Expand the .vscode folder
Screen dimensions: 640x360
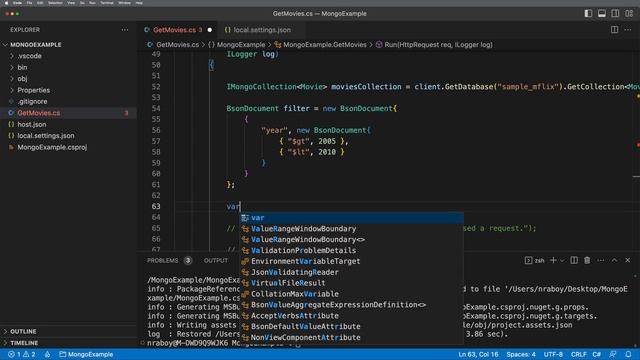[x=29, y=56]
